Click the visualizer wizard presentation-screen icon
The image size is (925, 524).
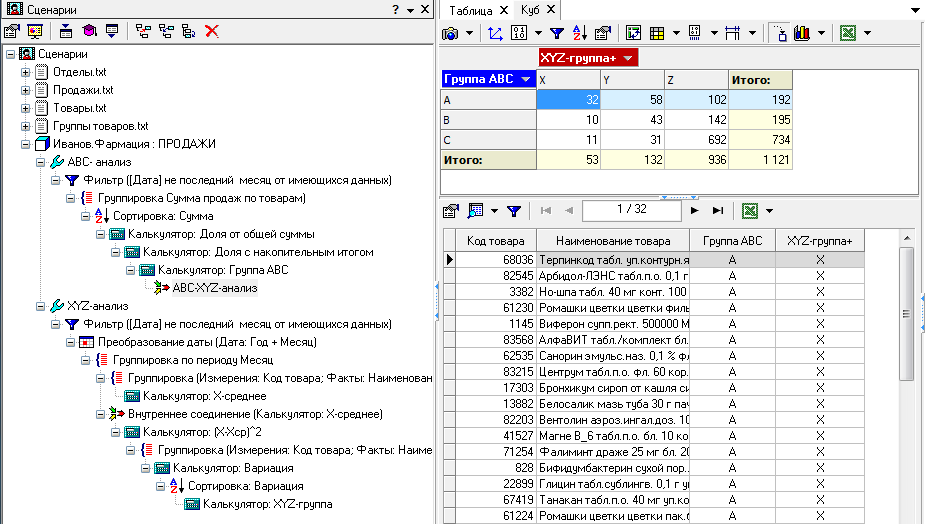[35, 31]
